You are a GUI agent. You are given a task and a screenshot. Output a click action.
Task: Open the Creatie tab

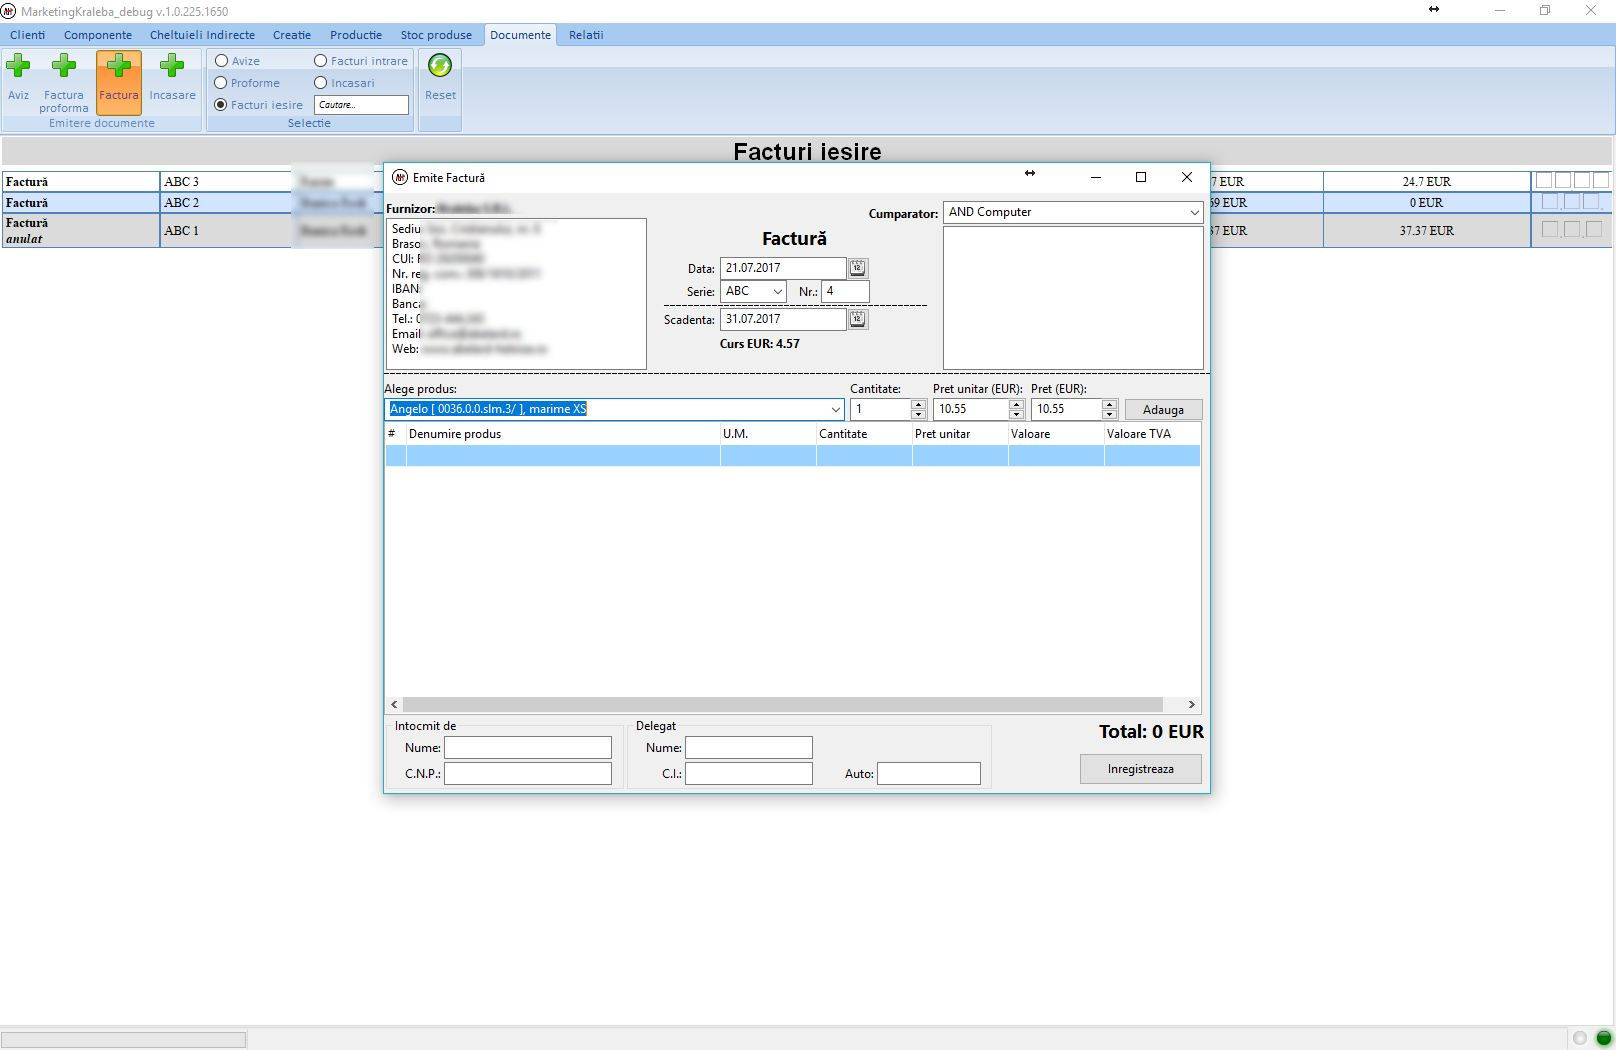(292, 35)
